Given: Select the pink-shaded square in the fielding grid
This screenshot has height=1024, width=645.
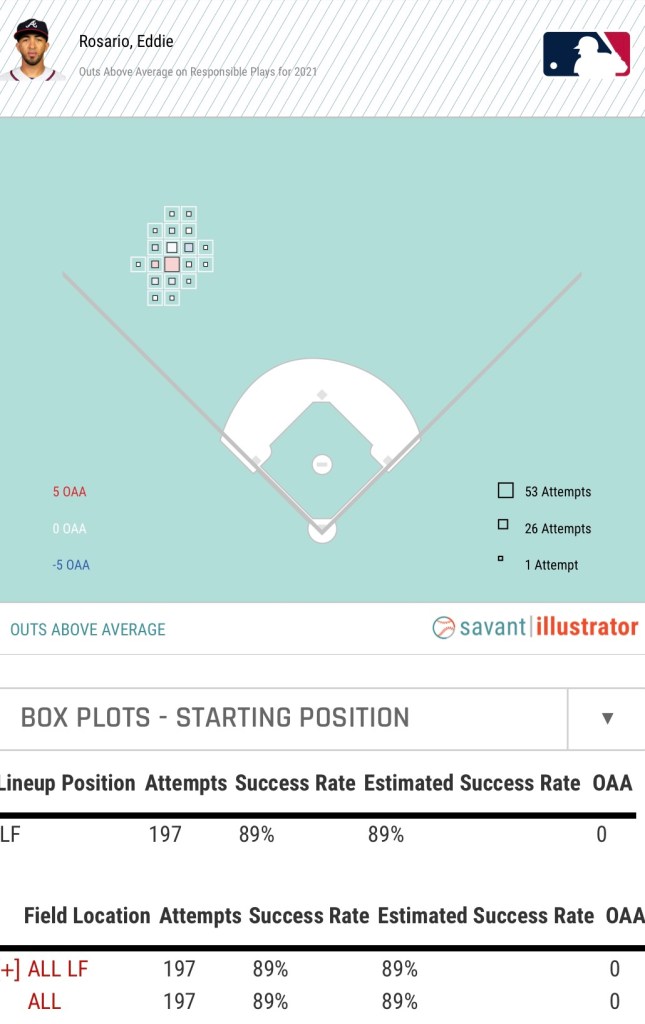Looking at the screenshot, I should (x=172, y=264).
